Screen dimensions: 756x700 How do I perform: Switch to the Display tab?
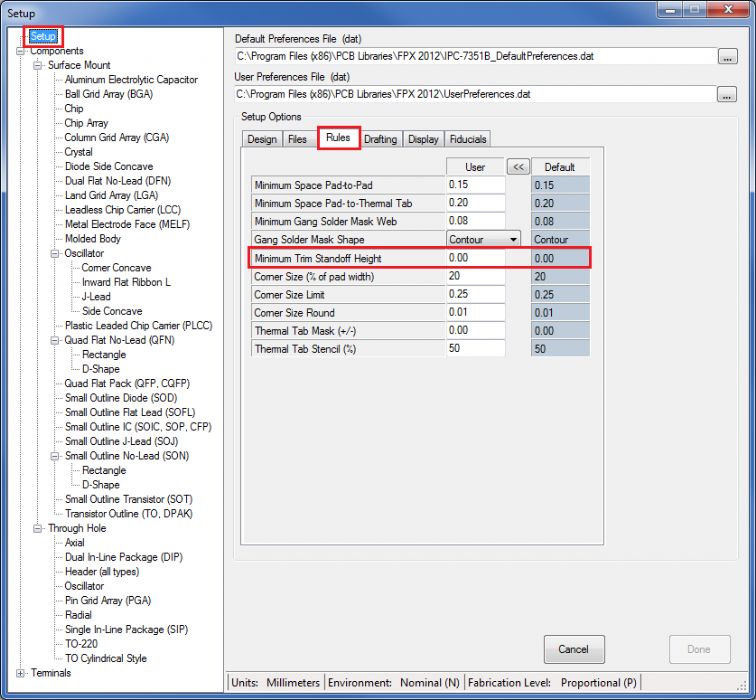coord(423,139)
